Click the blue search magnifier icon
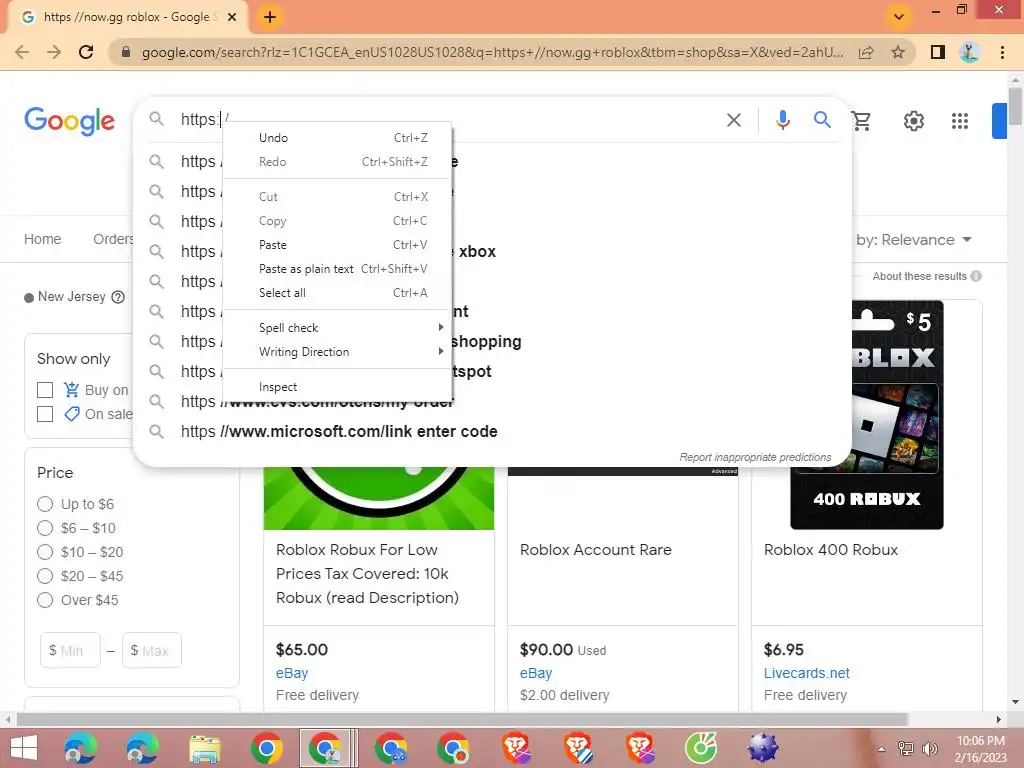Viewport: 1024px width, 768px height. (x=822, y=120)
